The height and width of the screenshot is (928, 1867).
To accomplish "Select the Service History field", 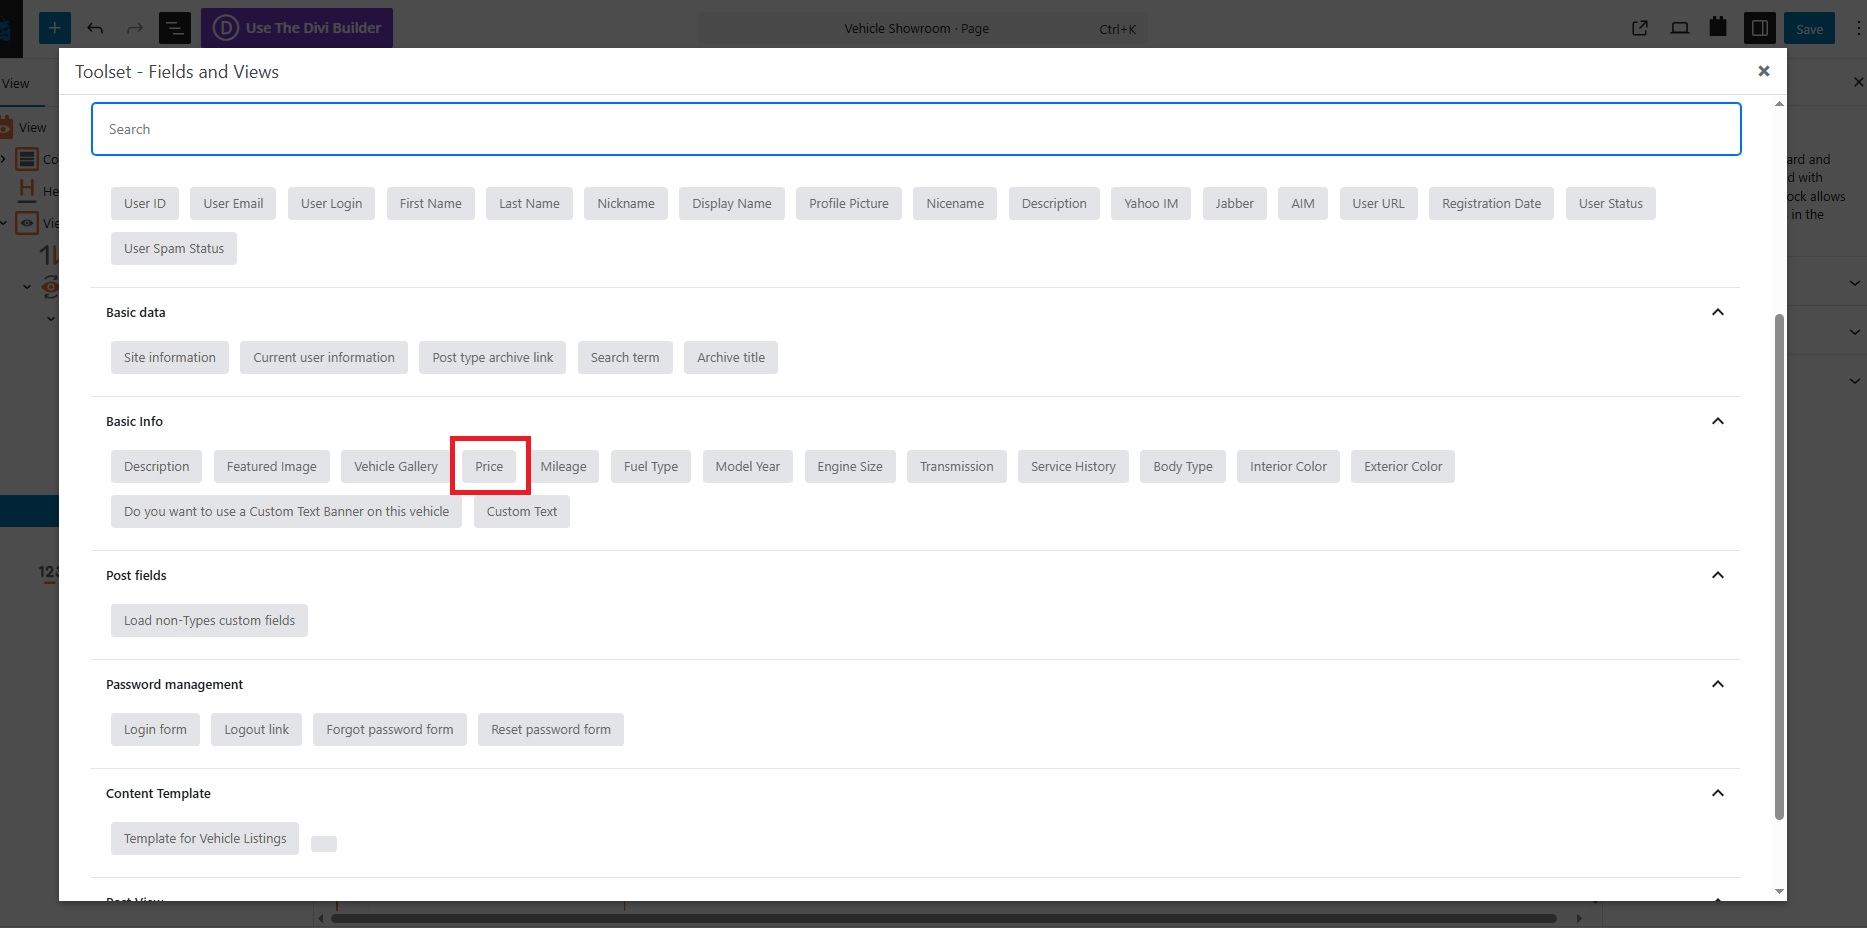I will tap(1073, 466).
